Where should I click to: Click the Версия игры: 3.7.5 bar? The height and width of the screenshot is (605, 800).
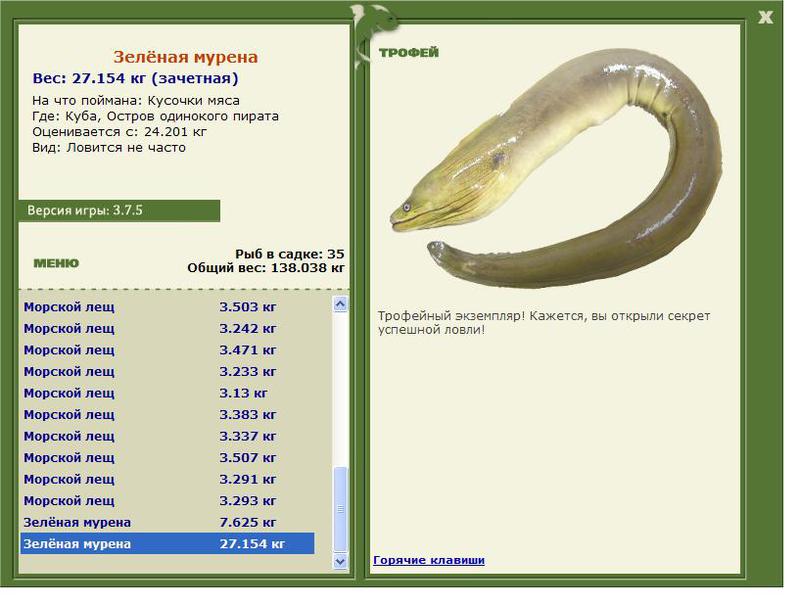click(x=119, y=211)
